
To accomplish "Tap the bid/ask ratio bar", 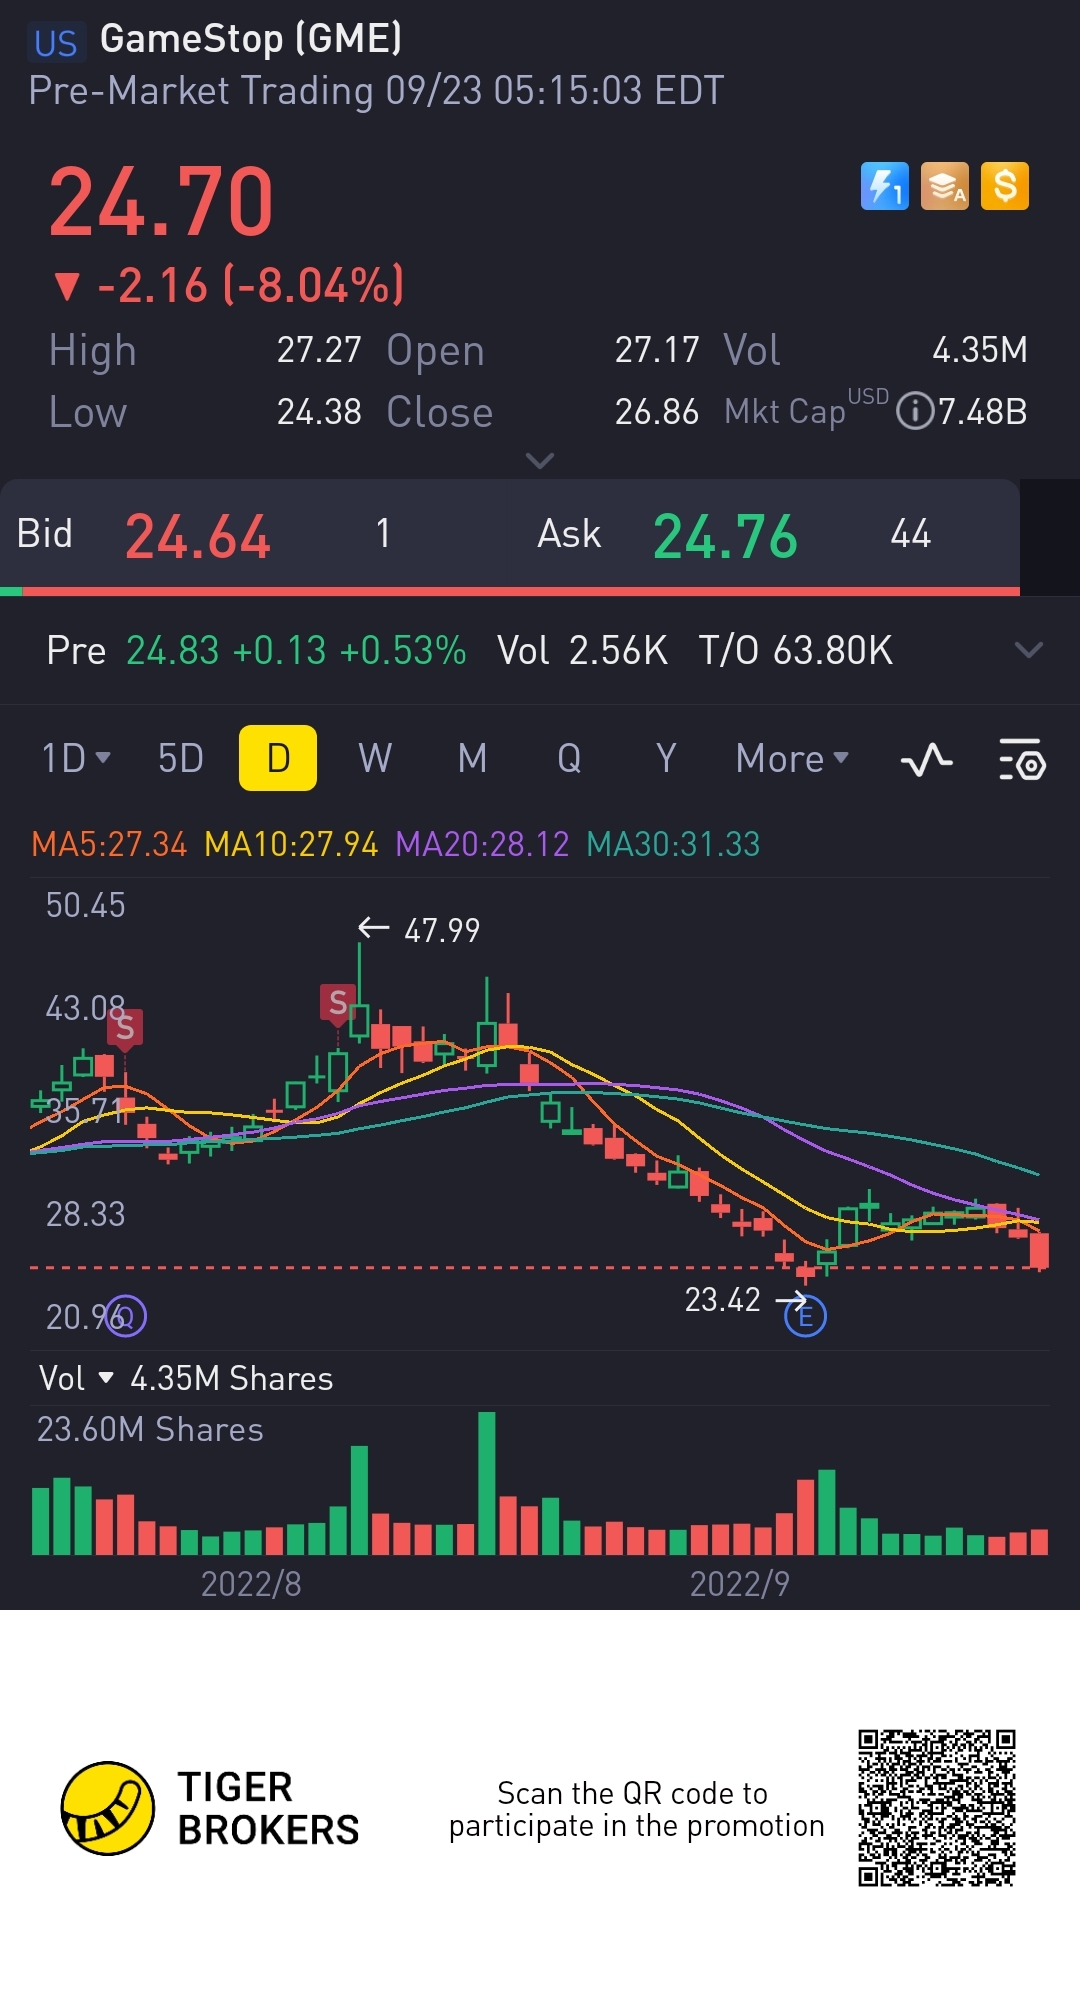I will pyautogui.click(x=510, y=592).
